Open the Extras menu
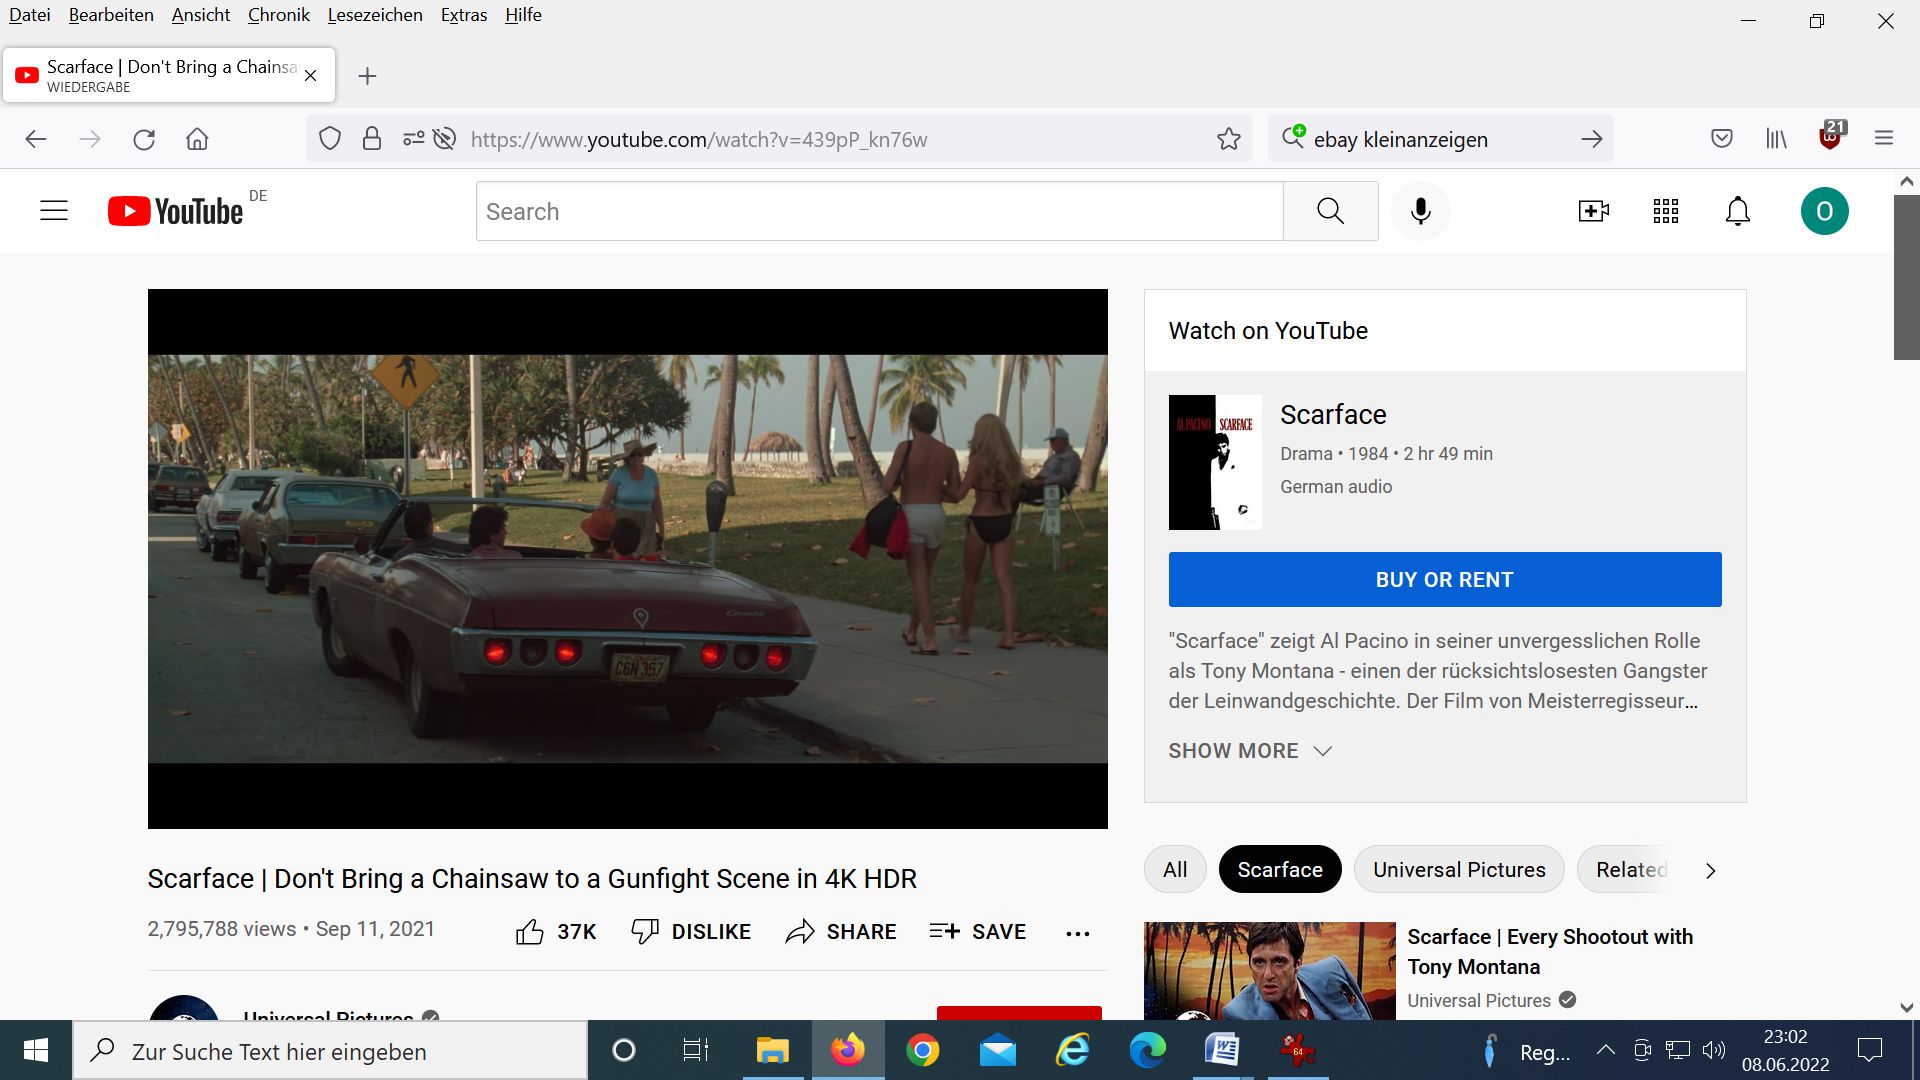Viewport: 1920px width, 1080px height. tap(464, 15)
